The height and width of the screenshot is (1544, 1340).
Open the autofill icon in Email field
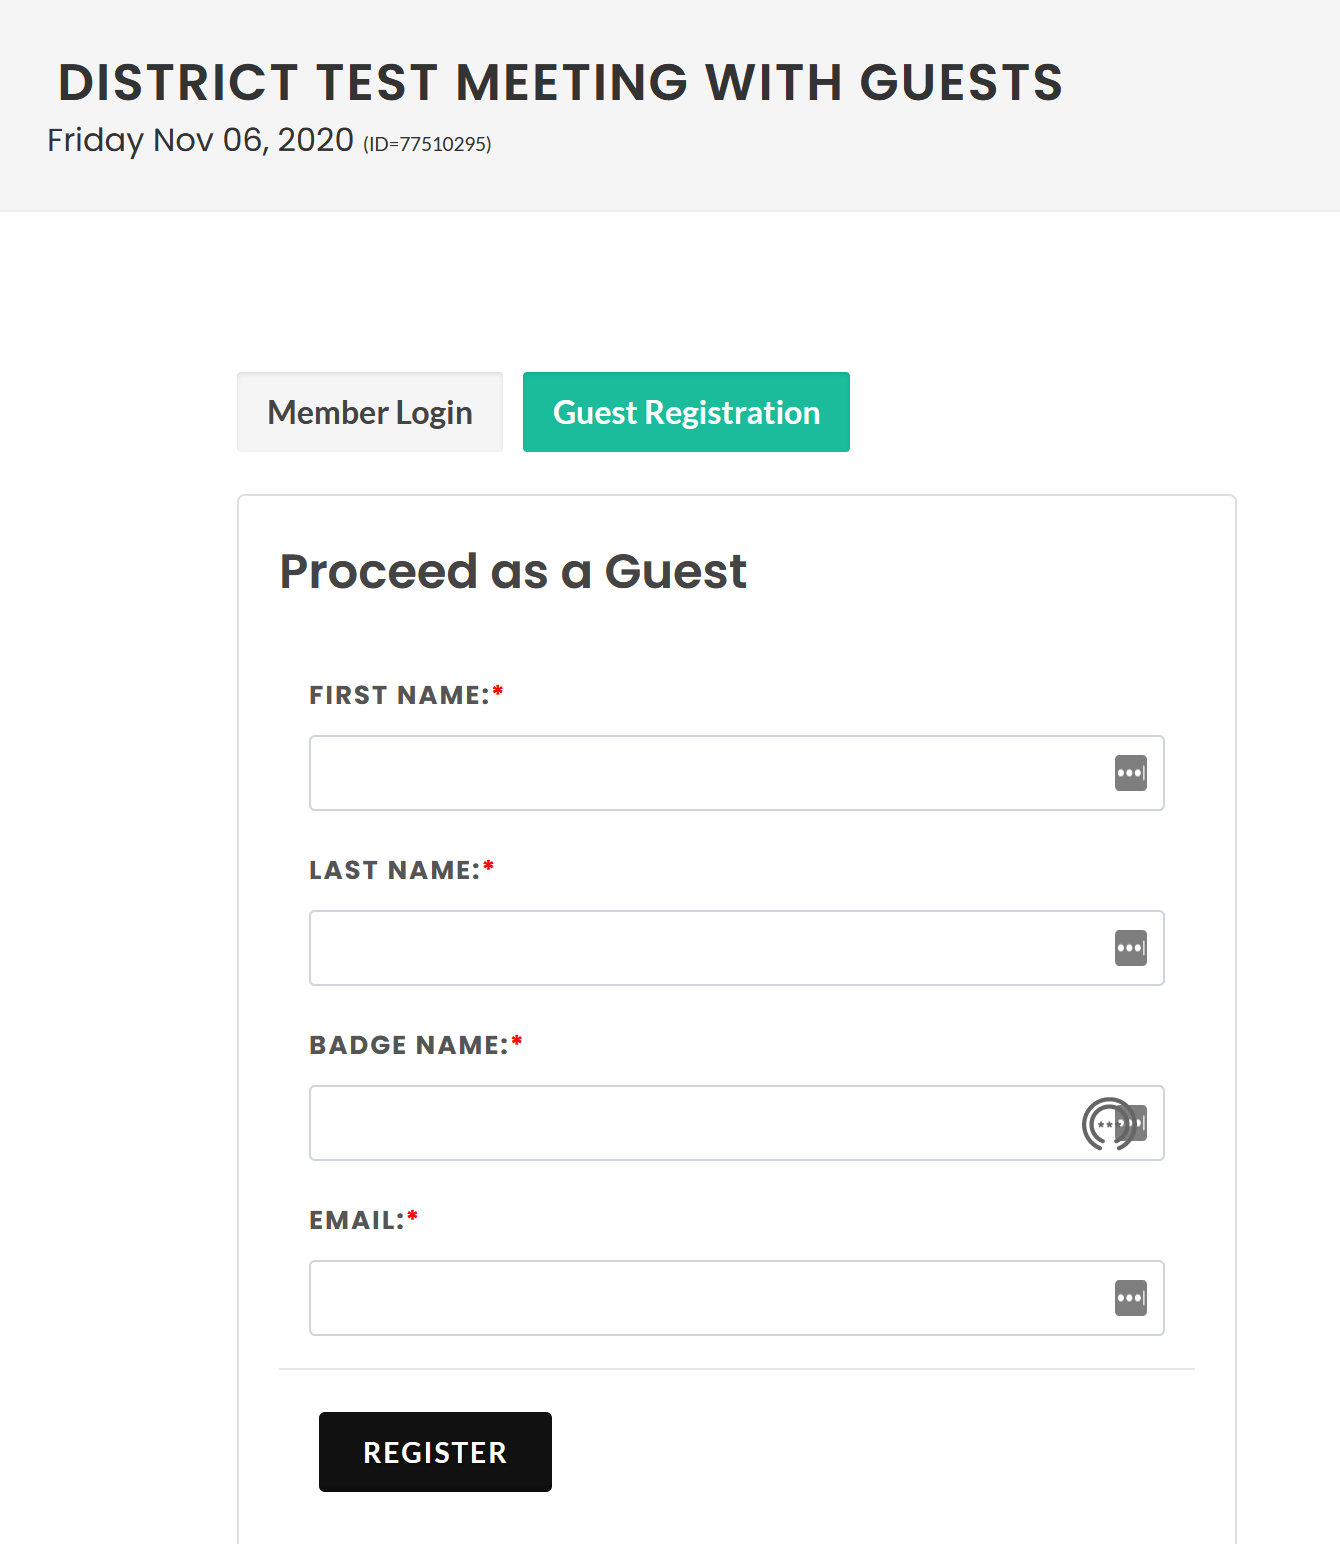[1131, 1298]
